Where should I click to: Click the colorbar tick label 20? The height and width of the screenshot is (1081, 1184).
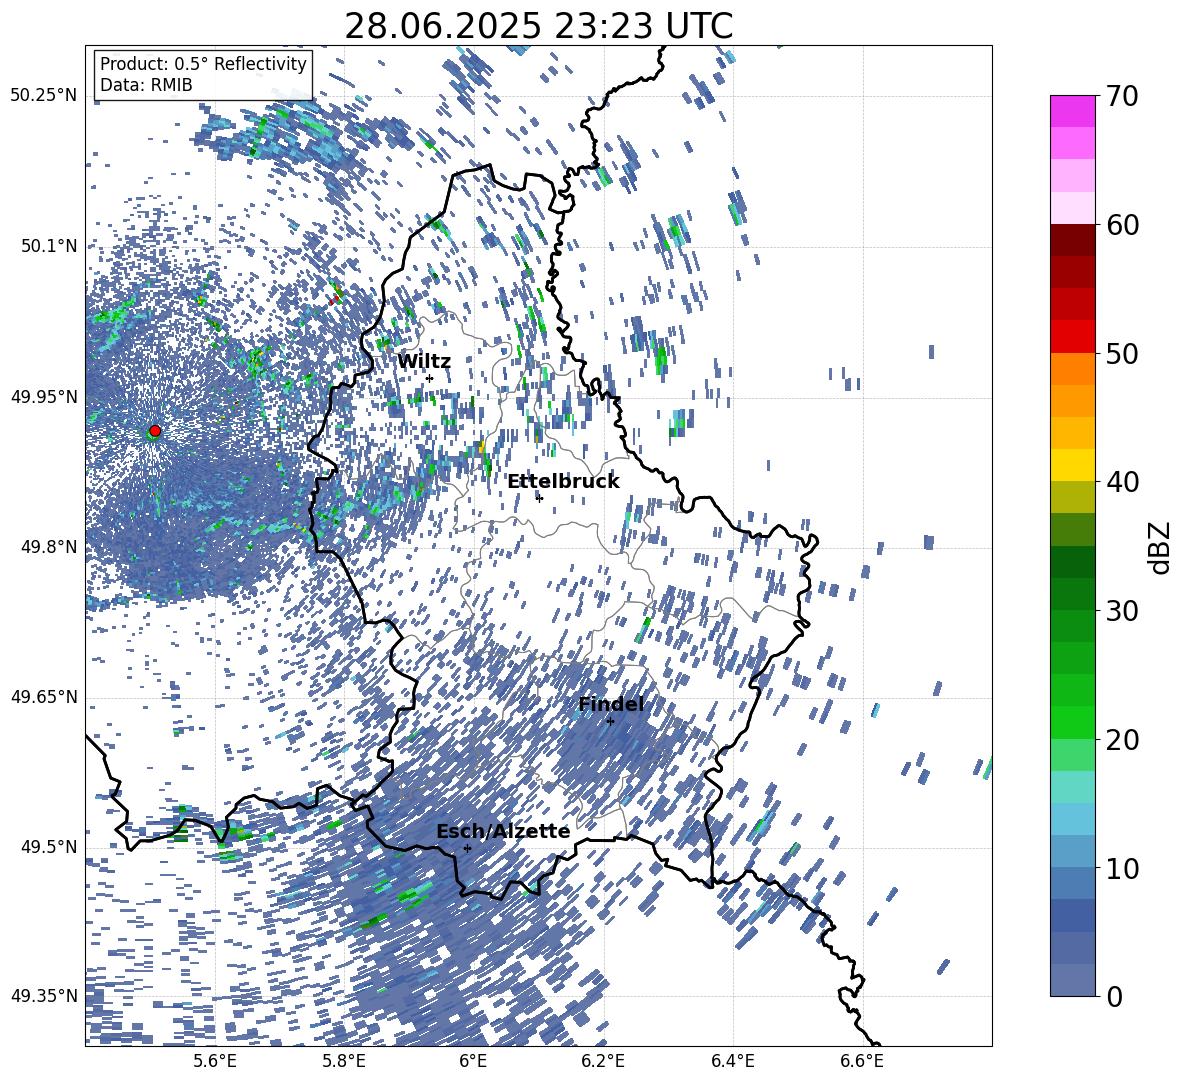click(1123, 740)
